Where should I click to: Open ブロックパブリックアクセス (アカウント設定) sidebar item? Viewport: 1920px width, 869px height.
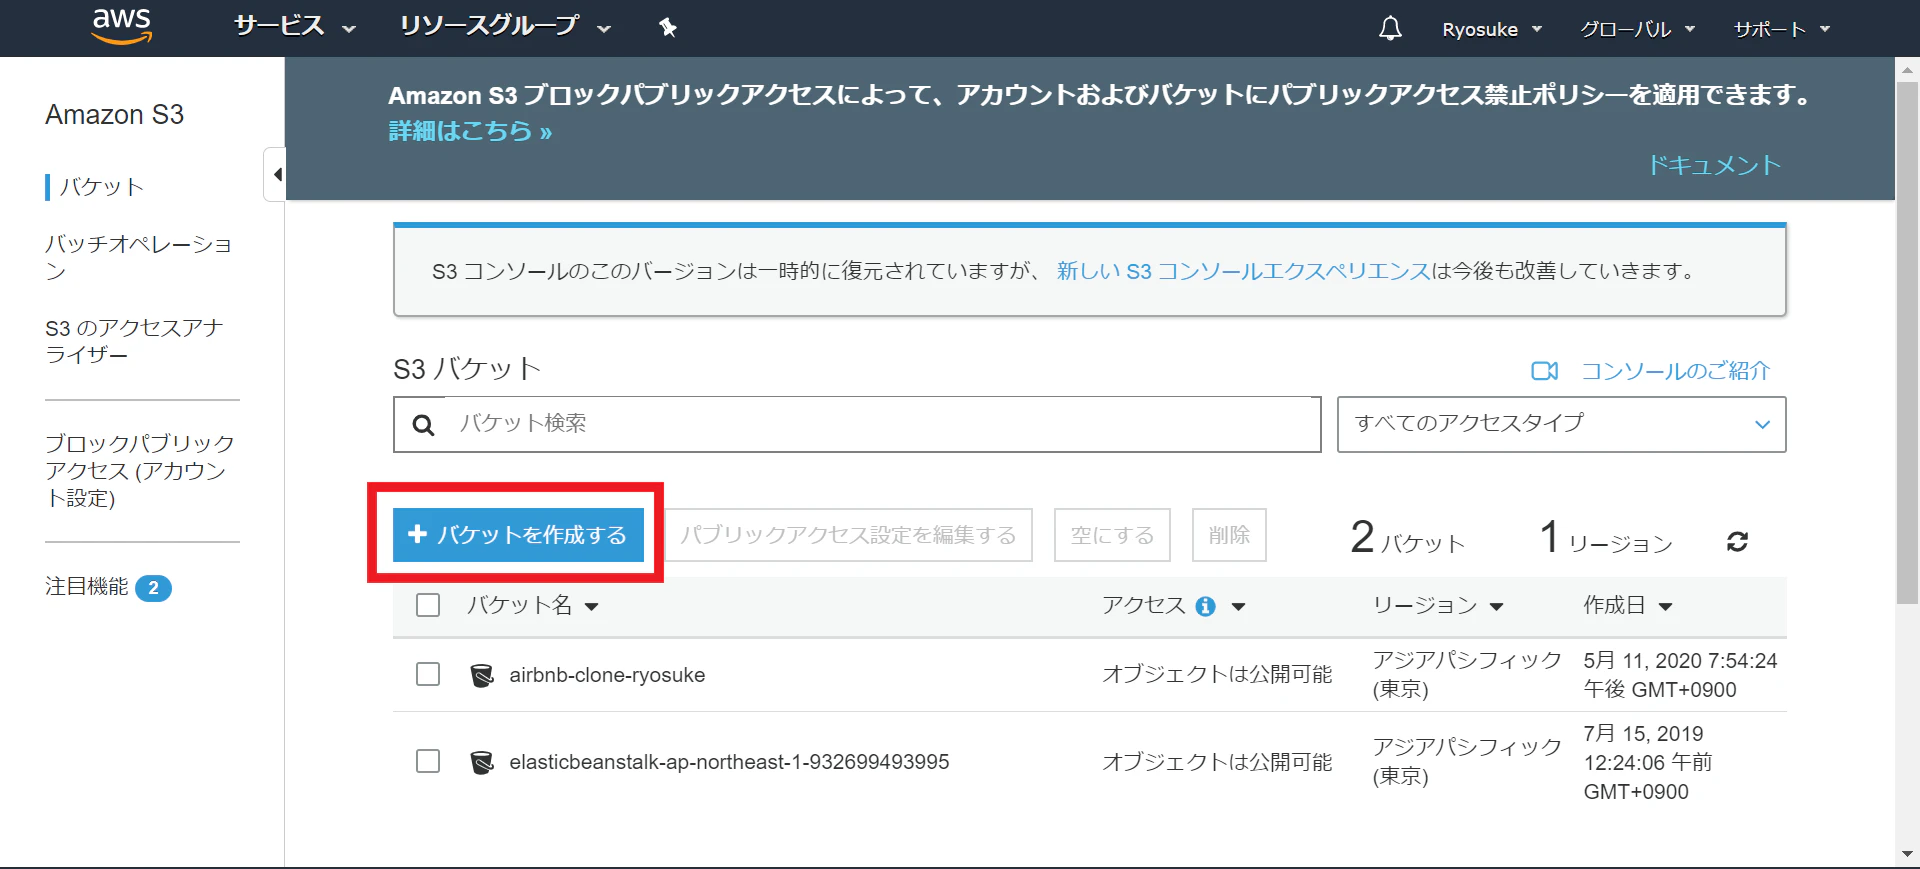tap(140, 470)
